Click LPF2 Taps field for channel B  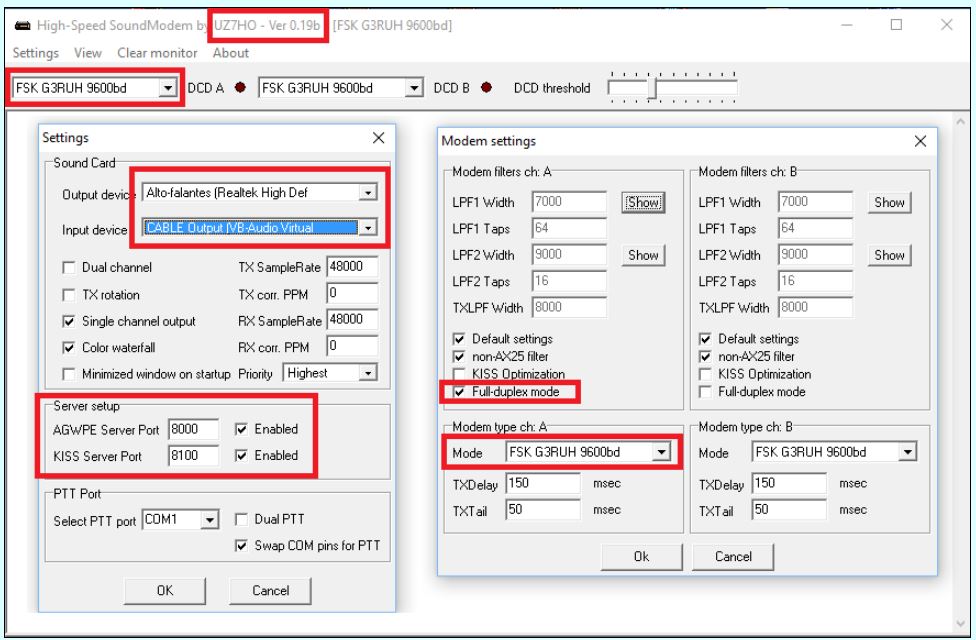point(815,281)
